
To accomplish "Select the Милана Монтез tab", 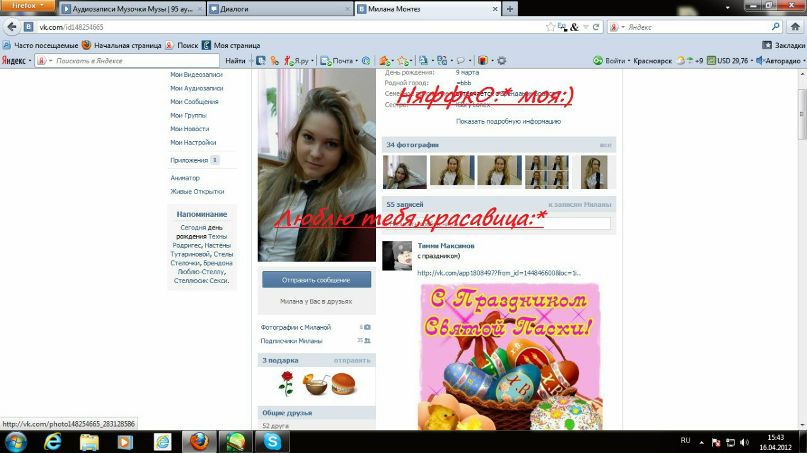I will (427, 9).
